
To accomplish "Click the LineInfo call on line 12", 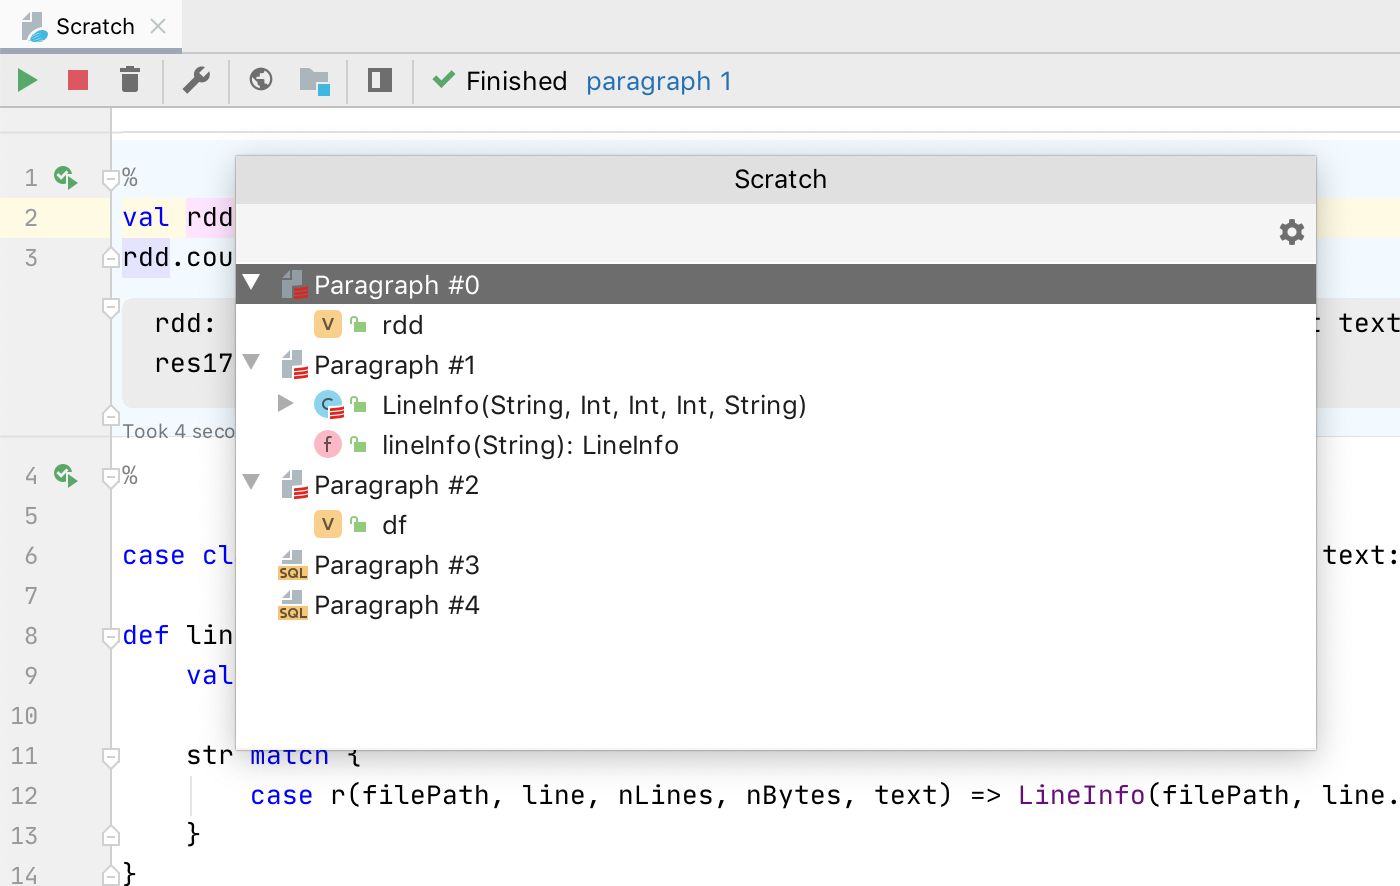I will point(1081,795).
